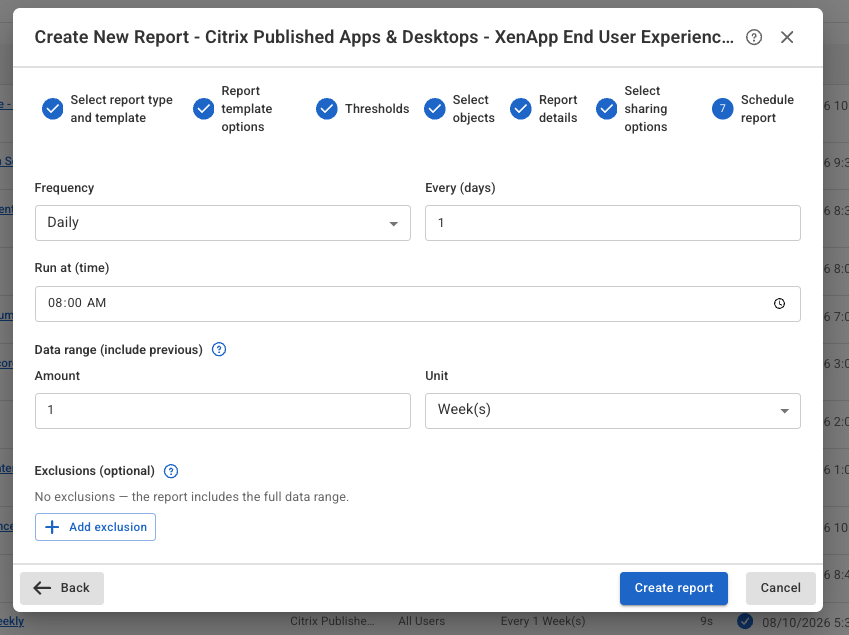Click 'All Users' cell in background table
The height and width of the screenshot is (635, 849).
421,621
